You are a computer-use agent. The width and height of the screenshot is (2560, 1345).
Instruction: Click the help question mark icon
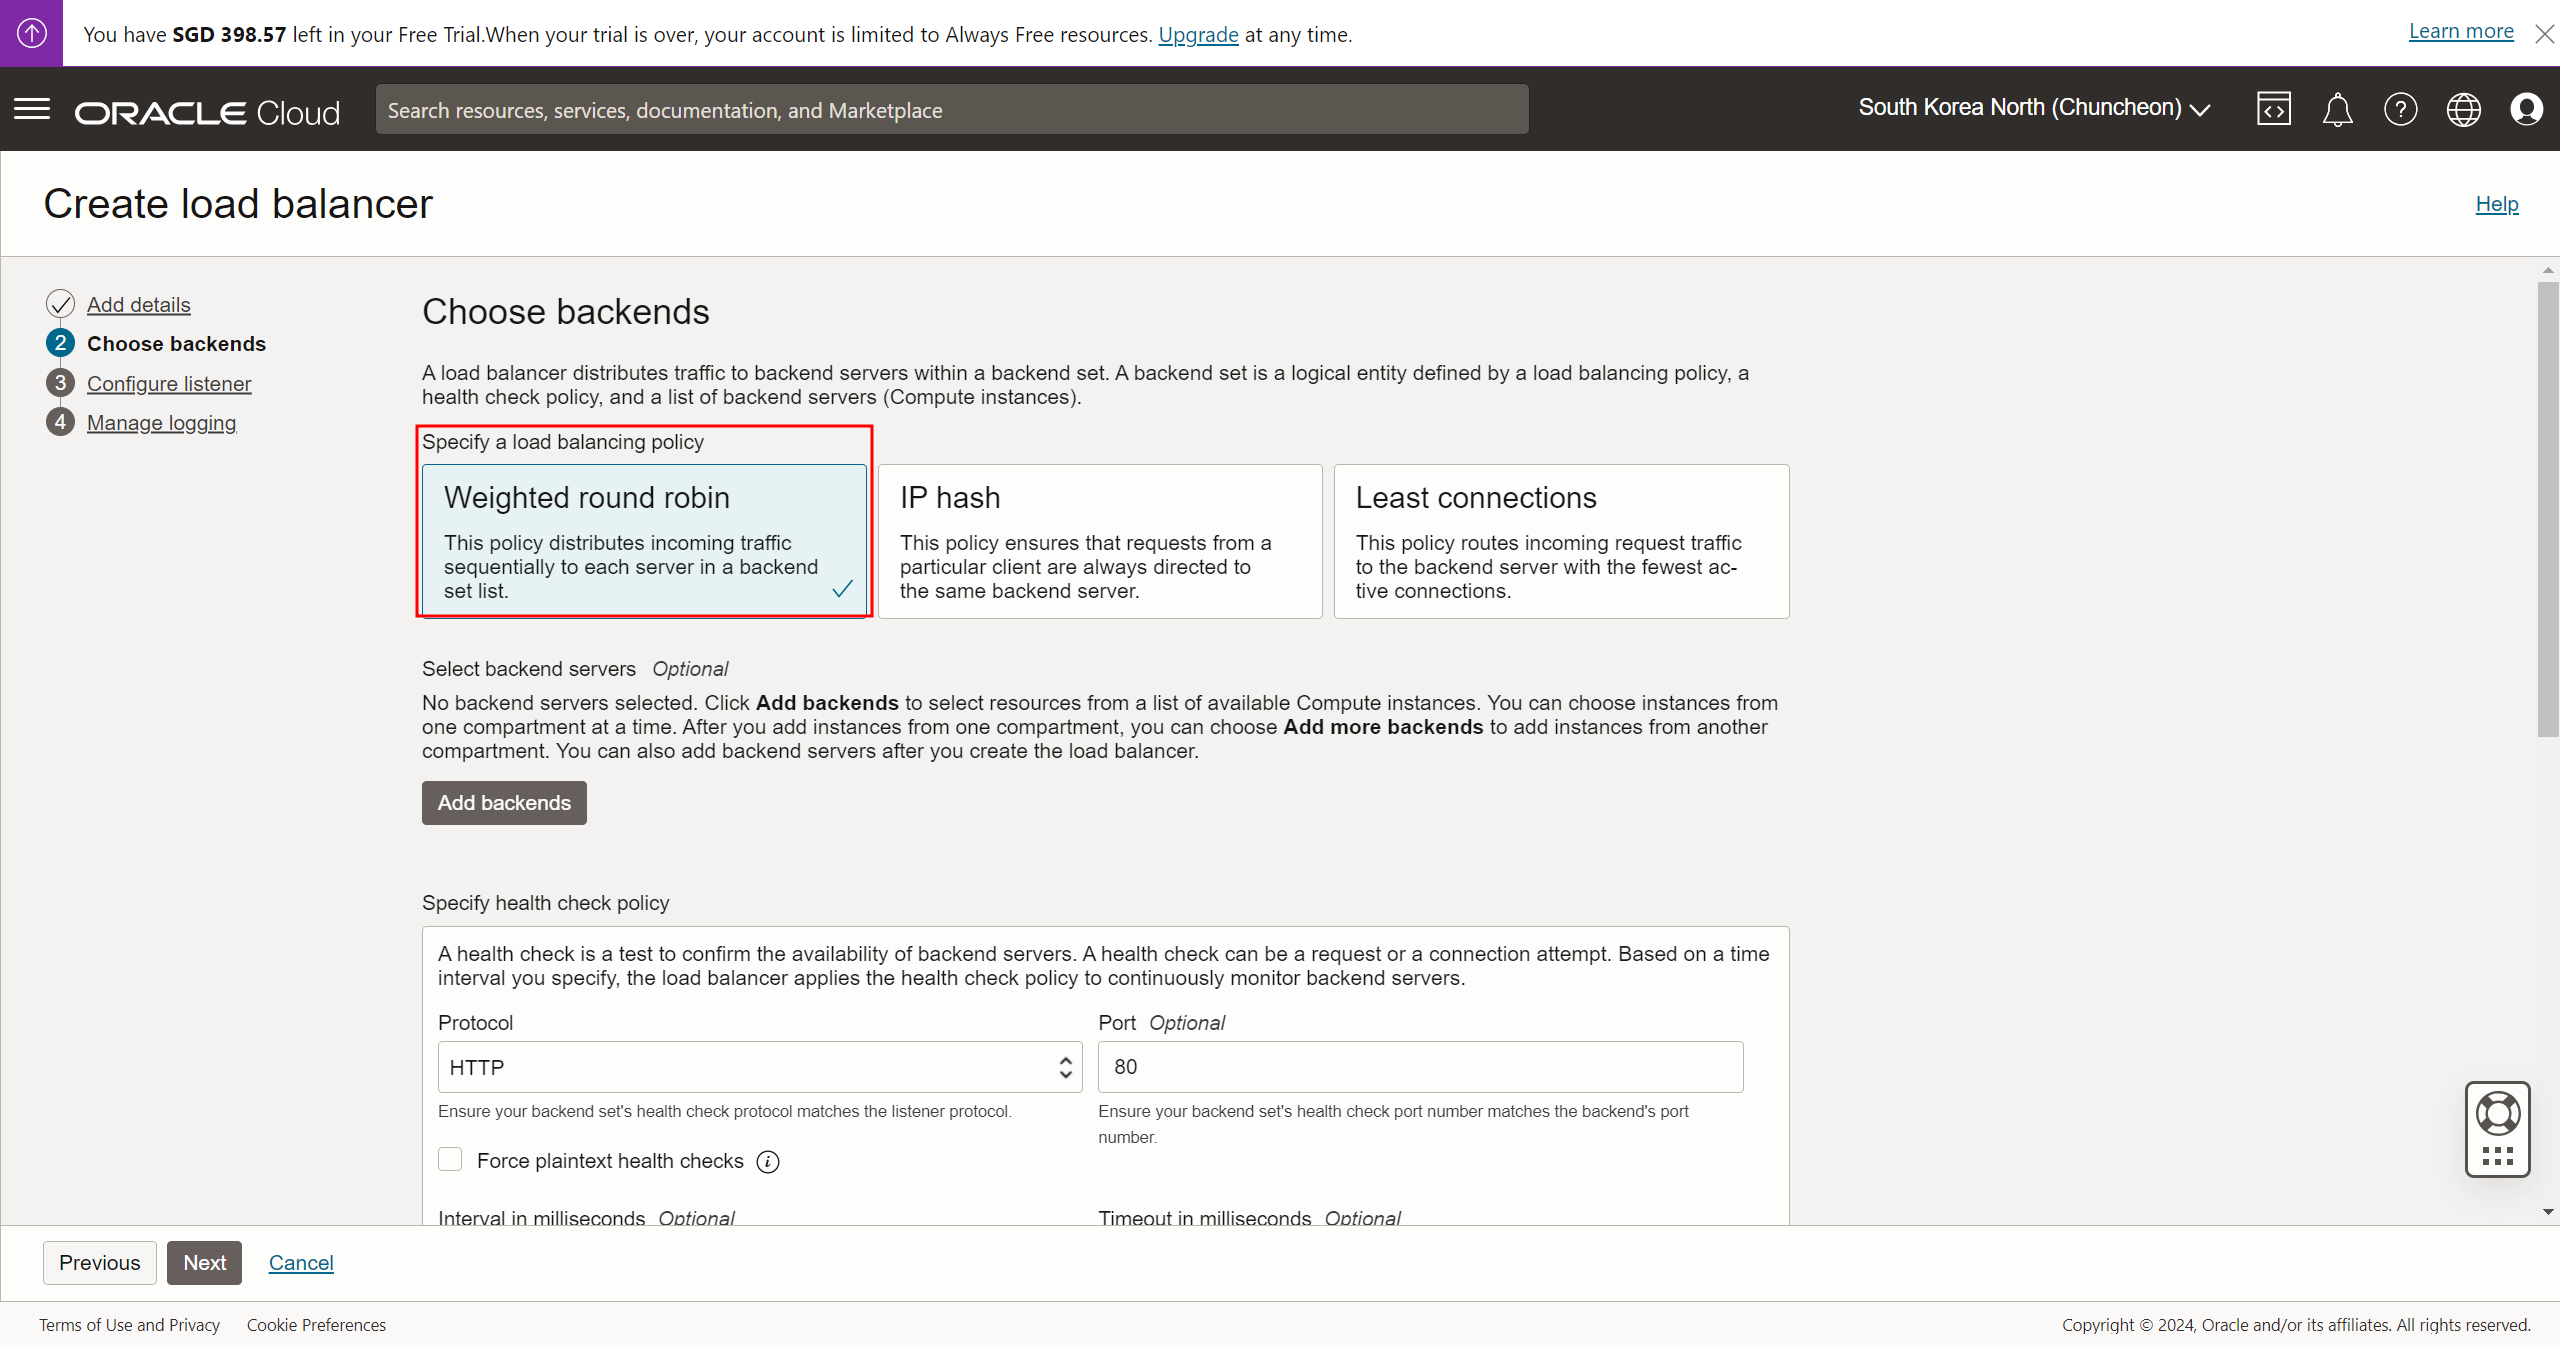[x=2400, y=109]
